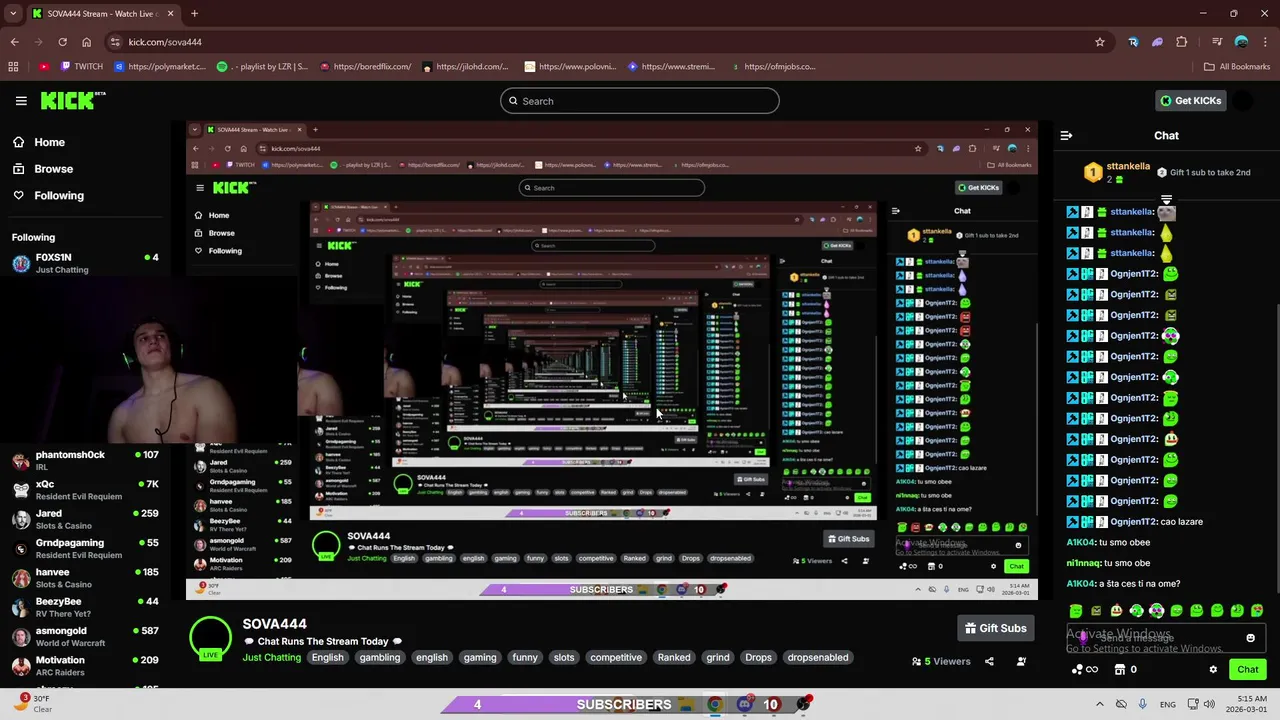Bookmark this page with star icon
Image resolution: width=1280 pixels, height=720 pixels.
pos(1100,42)
